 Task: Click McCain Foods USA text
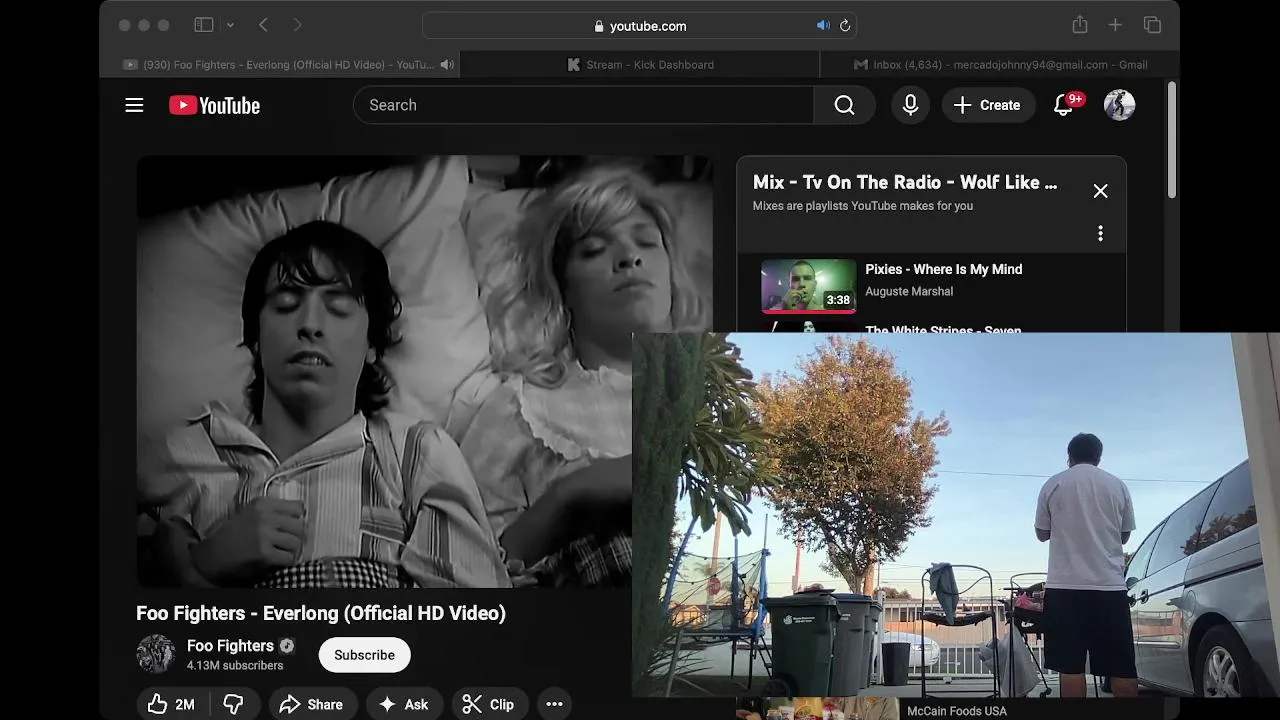[x=957, y=711]
